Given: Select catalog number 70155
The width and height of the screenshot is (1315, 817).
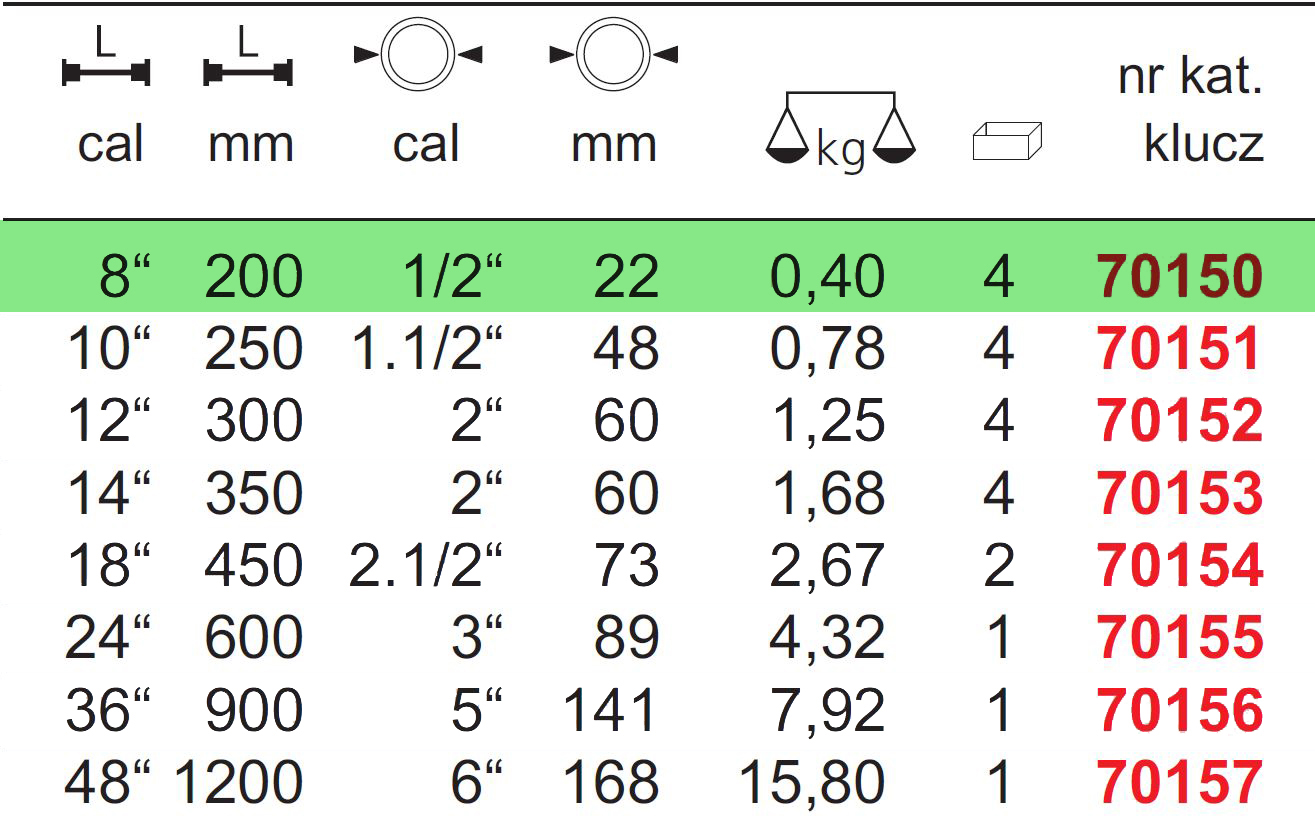Looking at the screenshot, I should pyautogui.click(x=1180, y=638).
